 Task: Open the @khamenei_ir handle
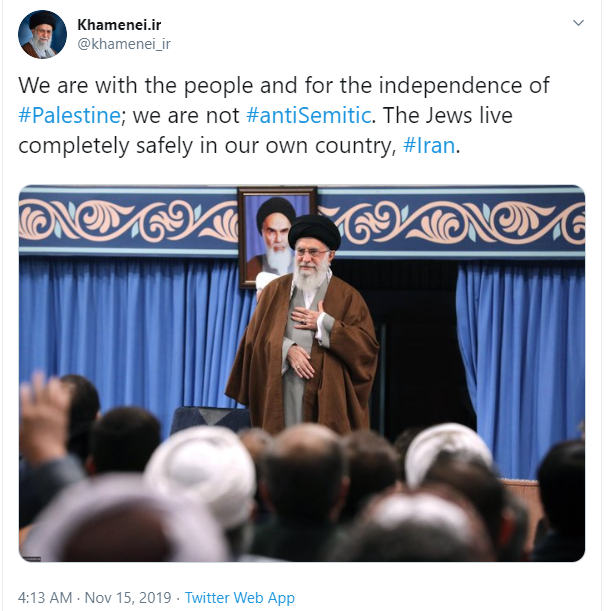tap(124, 44)
